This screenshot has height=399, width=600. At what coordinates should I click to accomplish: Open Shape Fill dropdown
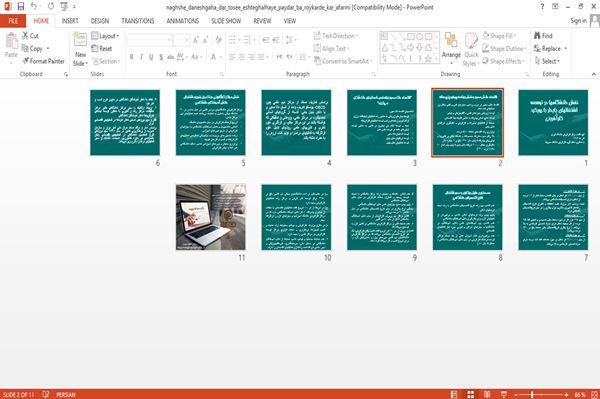(x=499, y=36)
